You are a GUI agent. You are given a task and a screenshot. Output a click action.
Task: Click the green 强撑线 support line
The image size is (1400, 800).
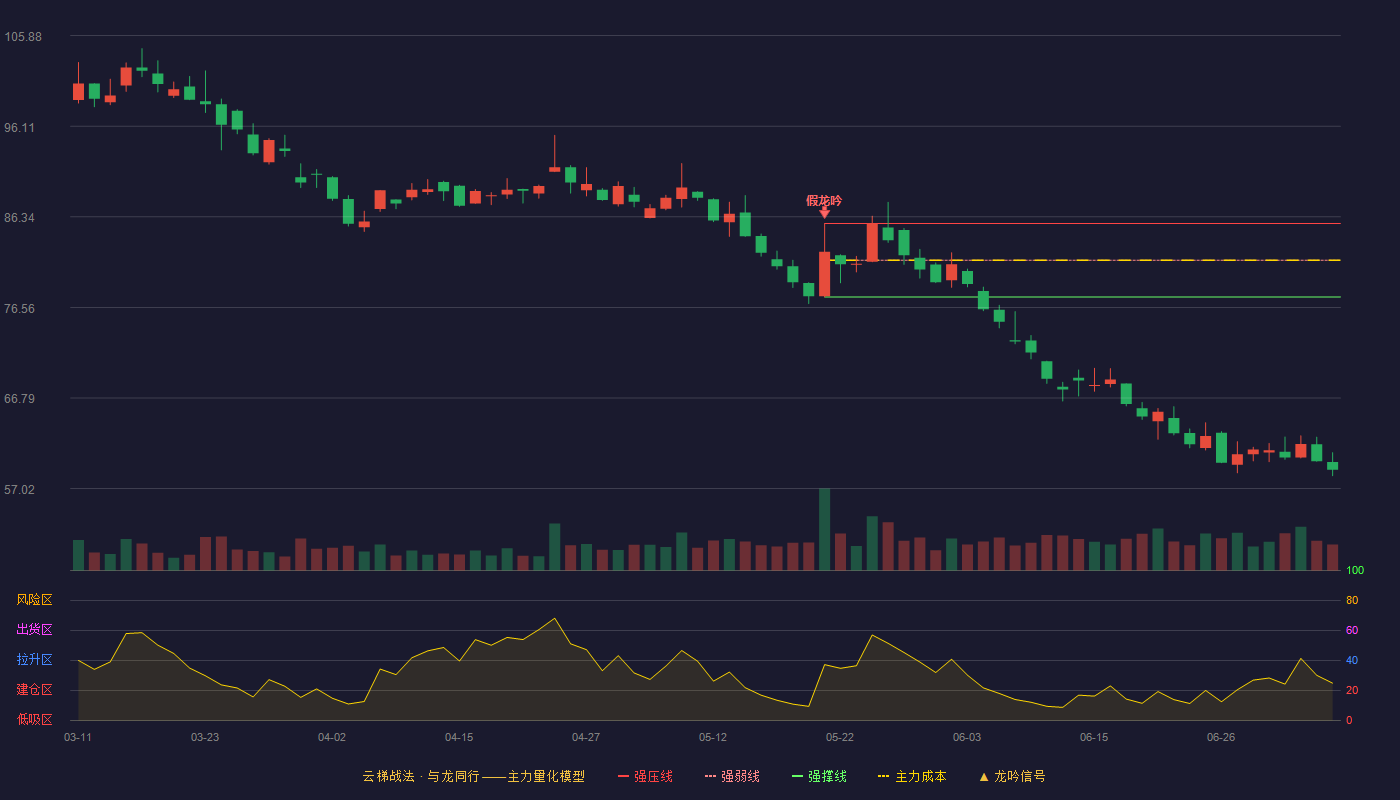(x=1083, y=297)
